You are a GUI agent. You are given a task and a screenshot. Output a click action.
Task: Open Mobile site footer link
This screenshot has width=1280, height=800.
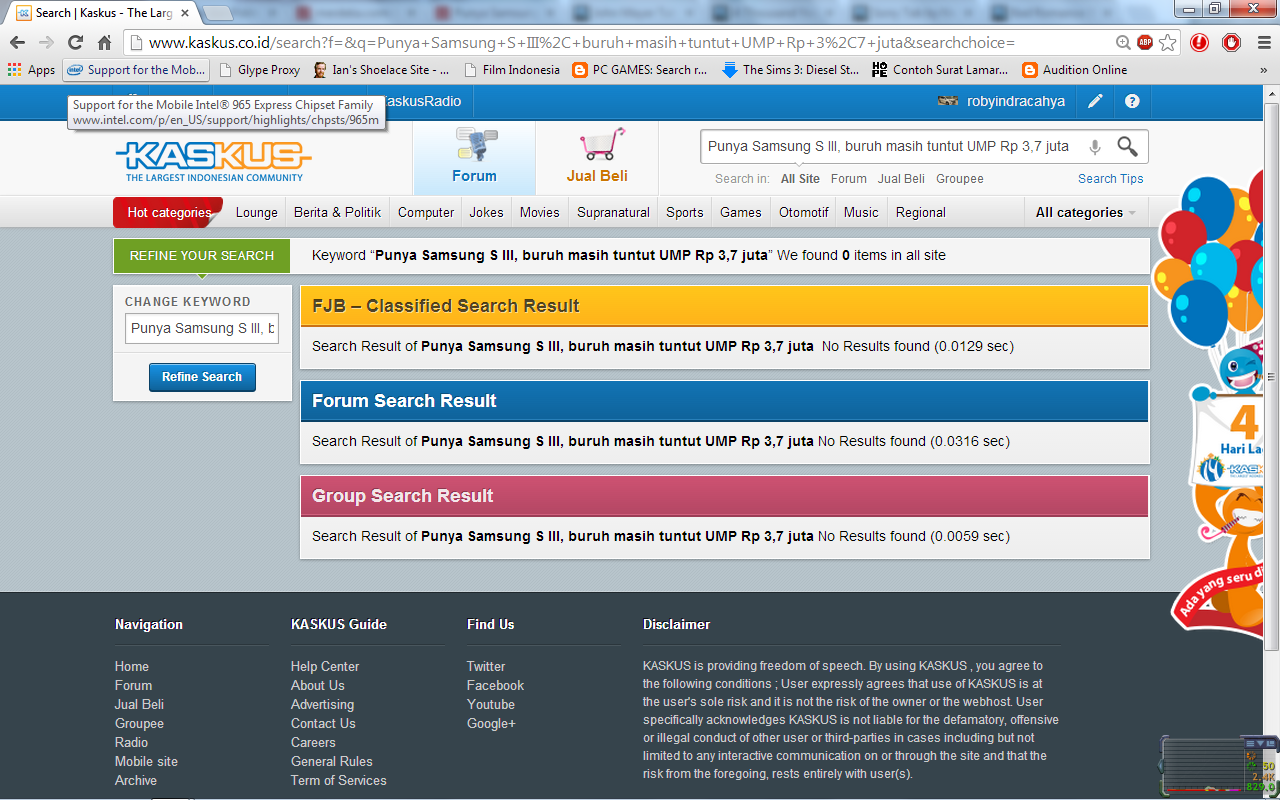pos(146,761)
